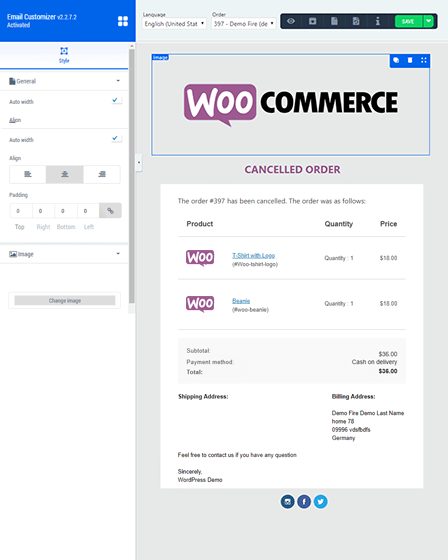Click the Billing Address heading
This screenshot has height=560, width=448.
353,397
